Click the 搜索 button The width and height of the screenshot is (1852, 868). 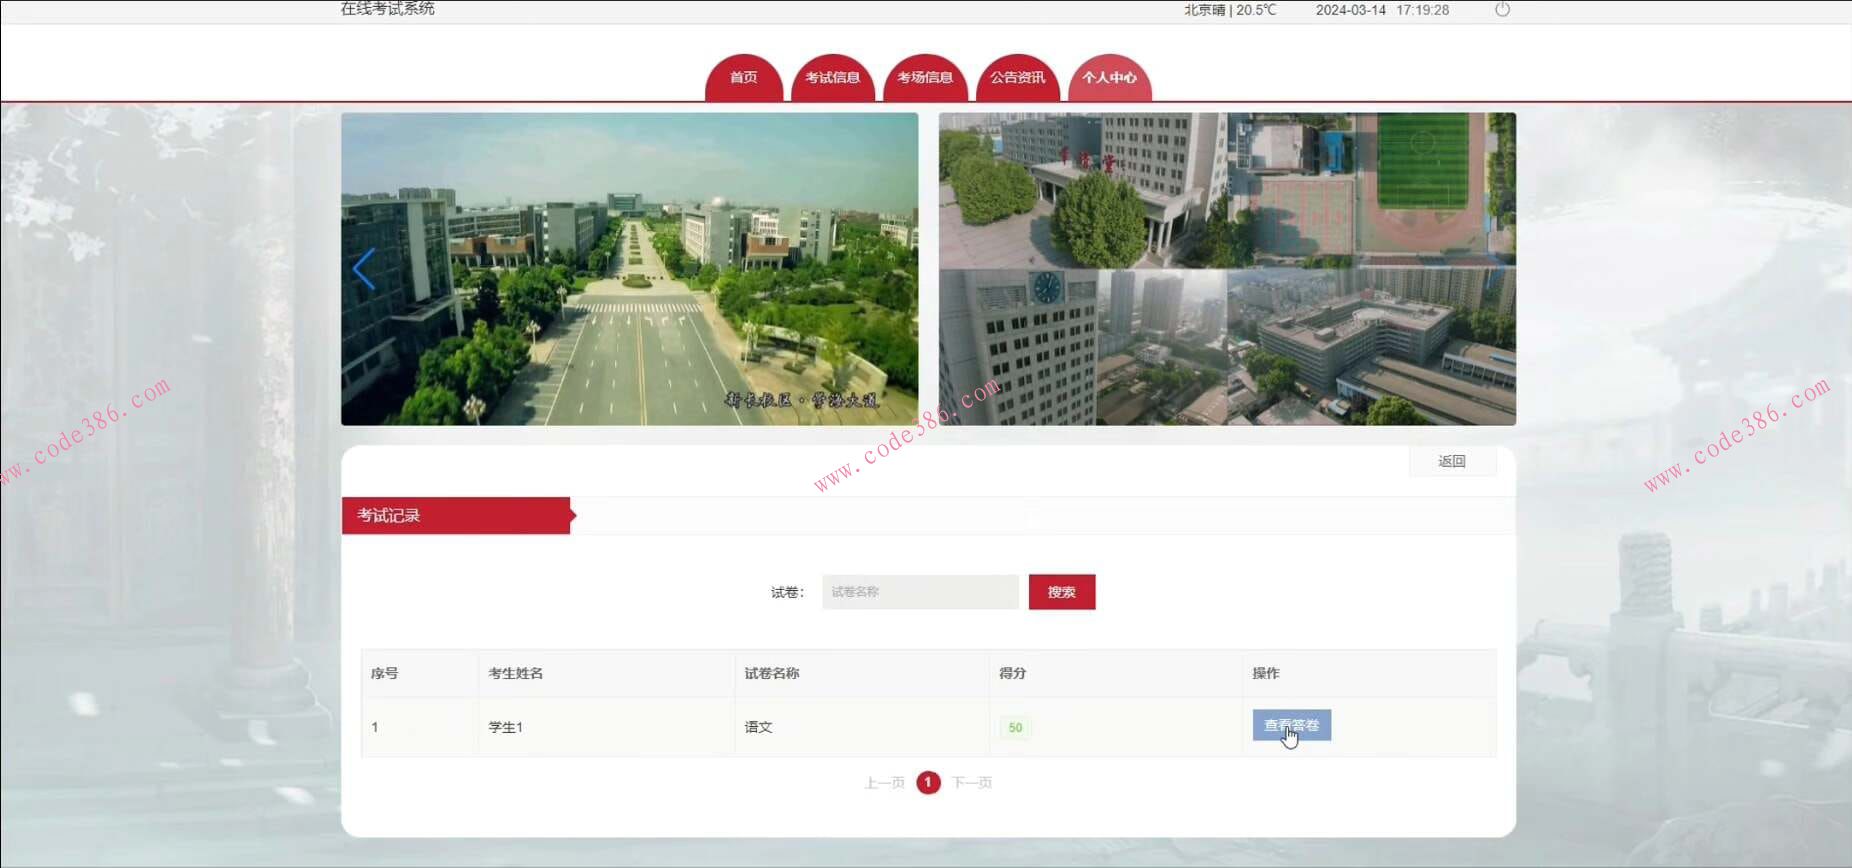[x=1061, y=592]
